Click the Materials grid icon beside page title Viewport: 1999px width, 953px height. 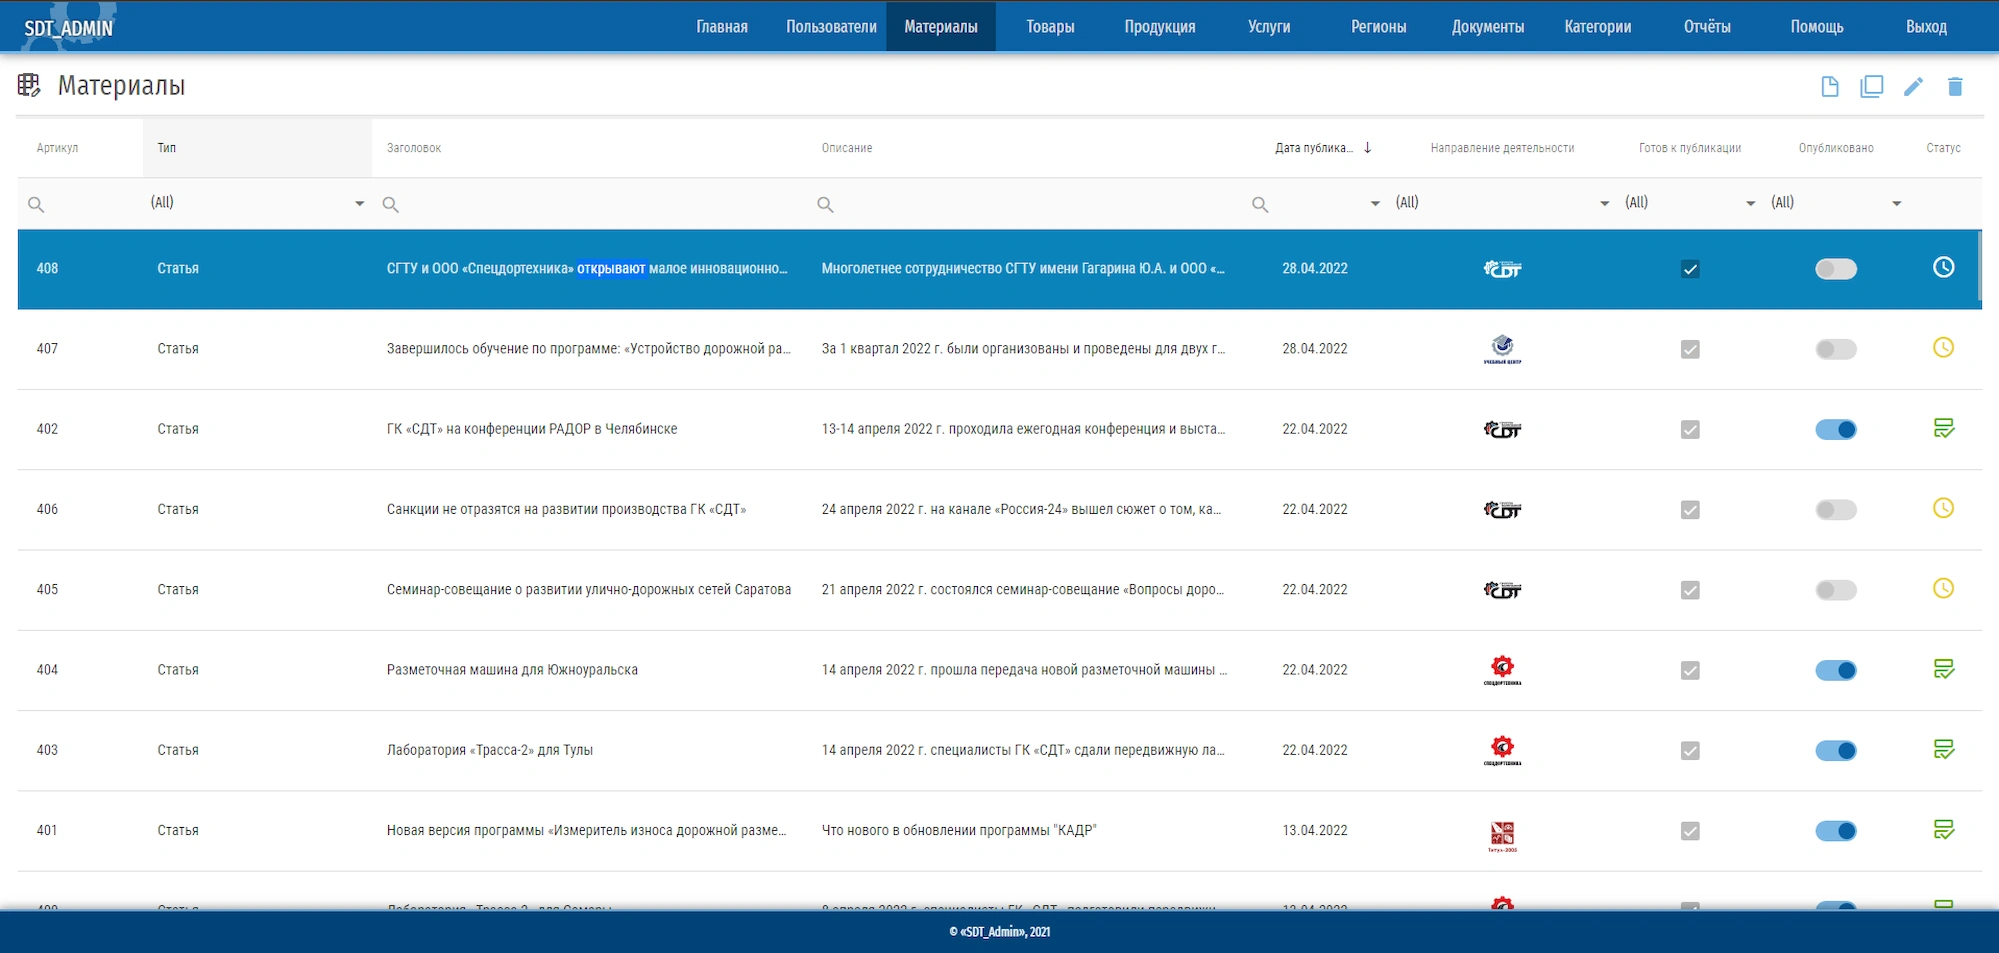(29, 86)
